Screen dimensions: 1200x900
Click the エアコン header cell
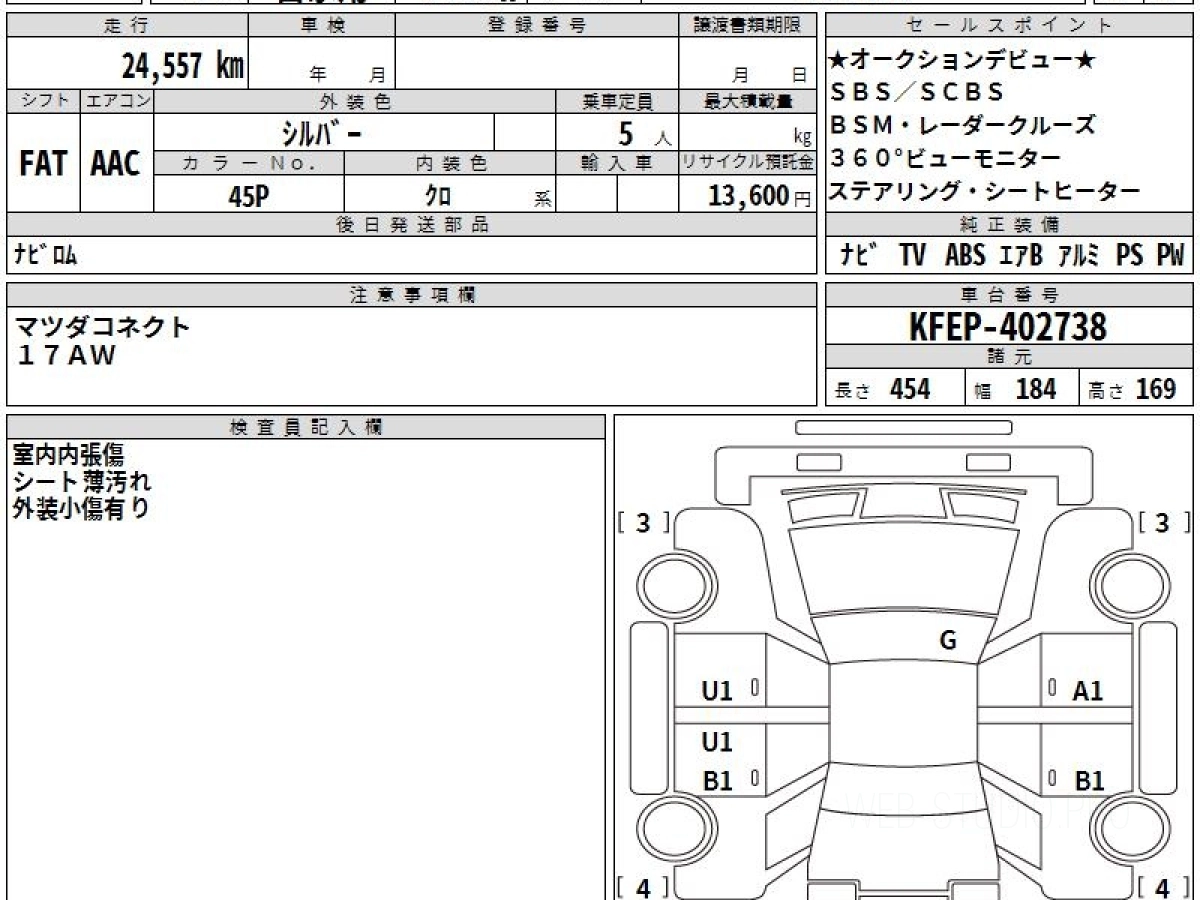[x=117, y=101]
